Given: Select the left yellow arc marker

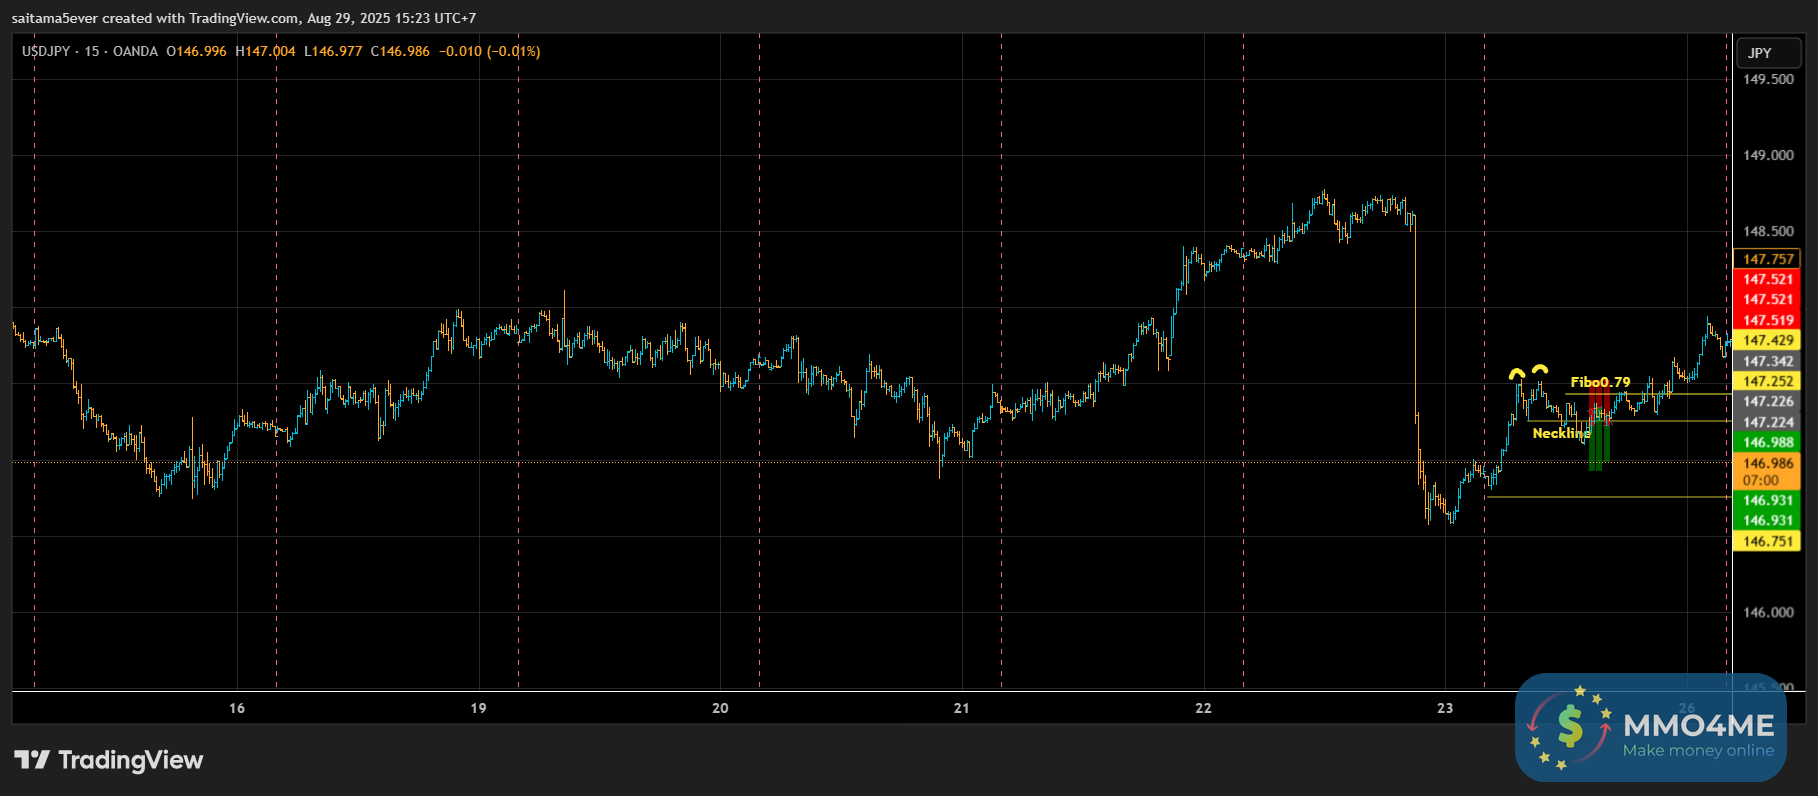Looking at the screenshot, I should click(1517, 375).
